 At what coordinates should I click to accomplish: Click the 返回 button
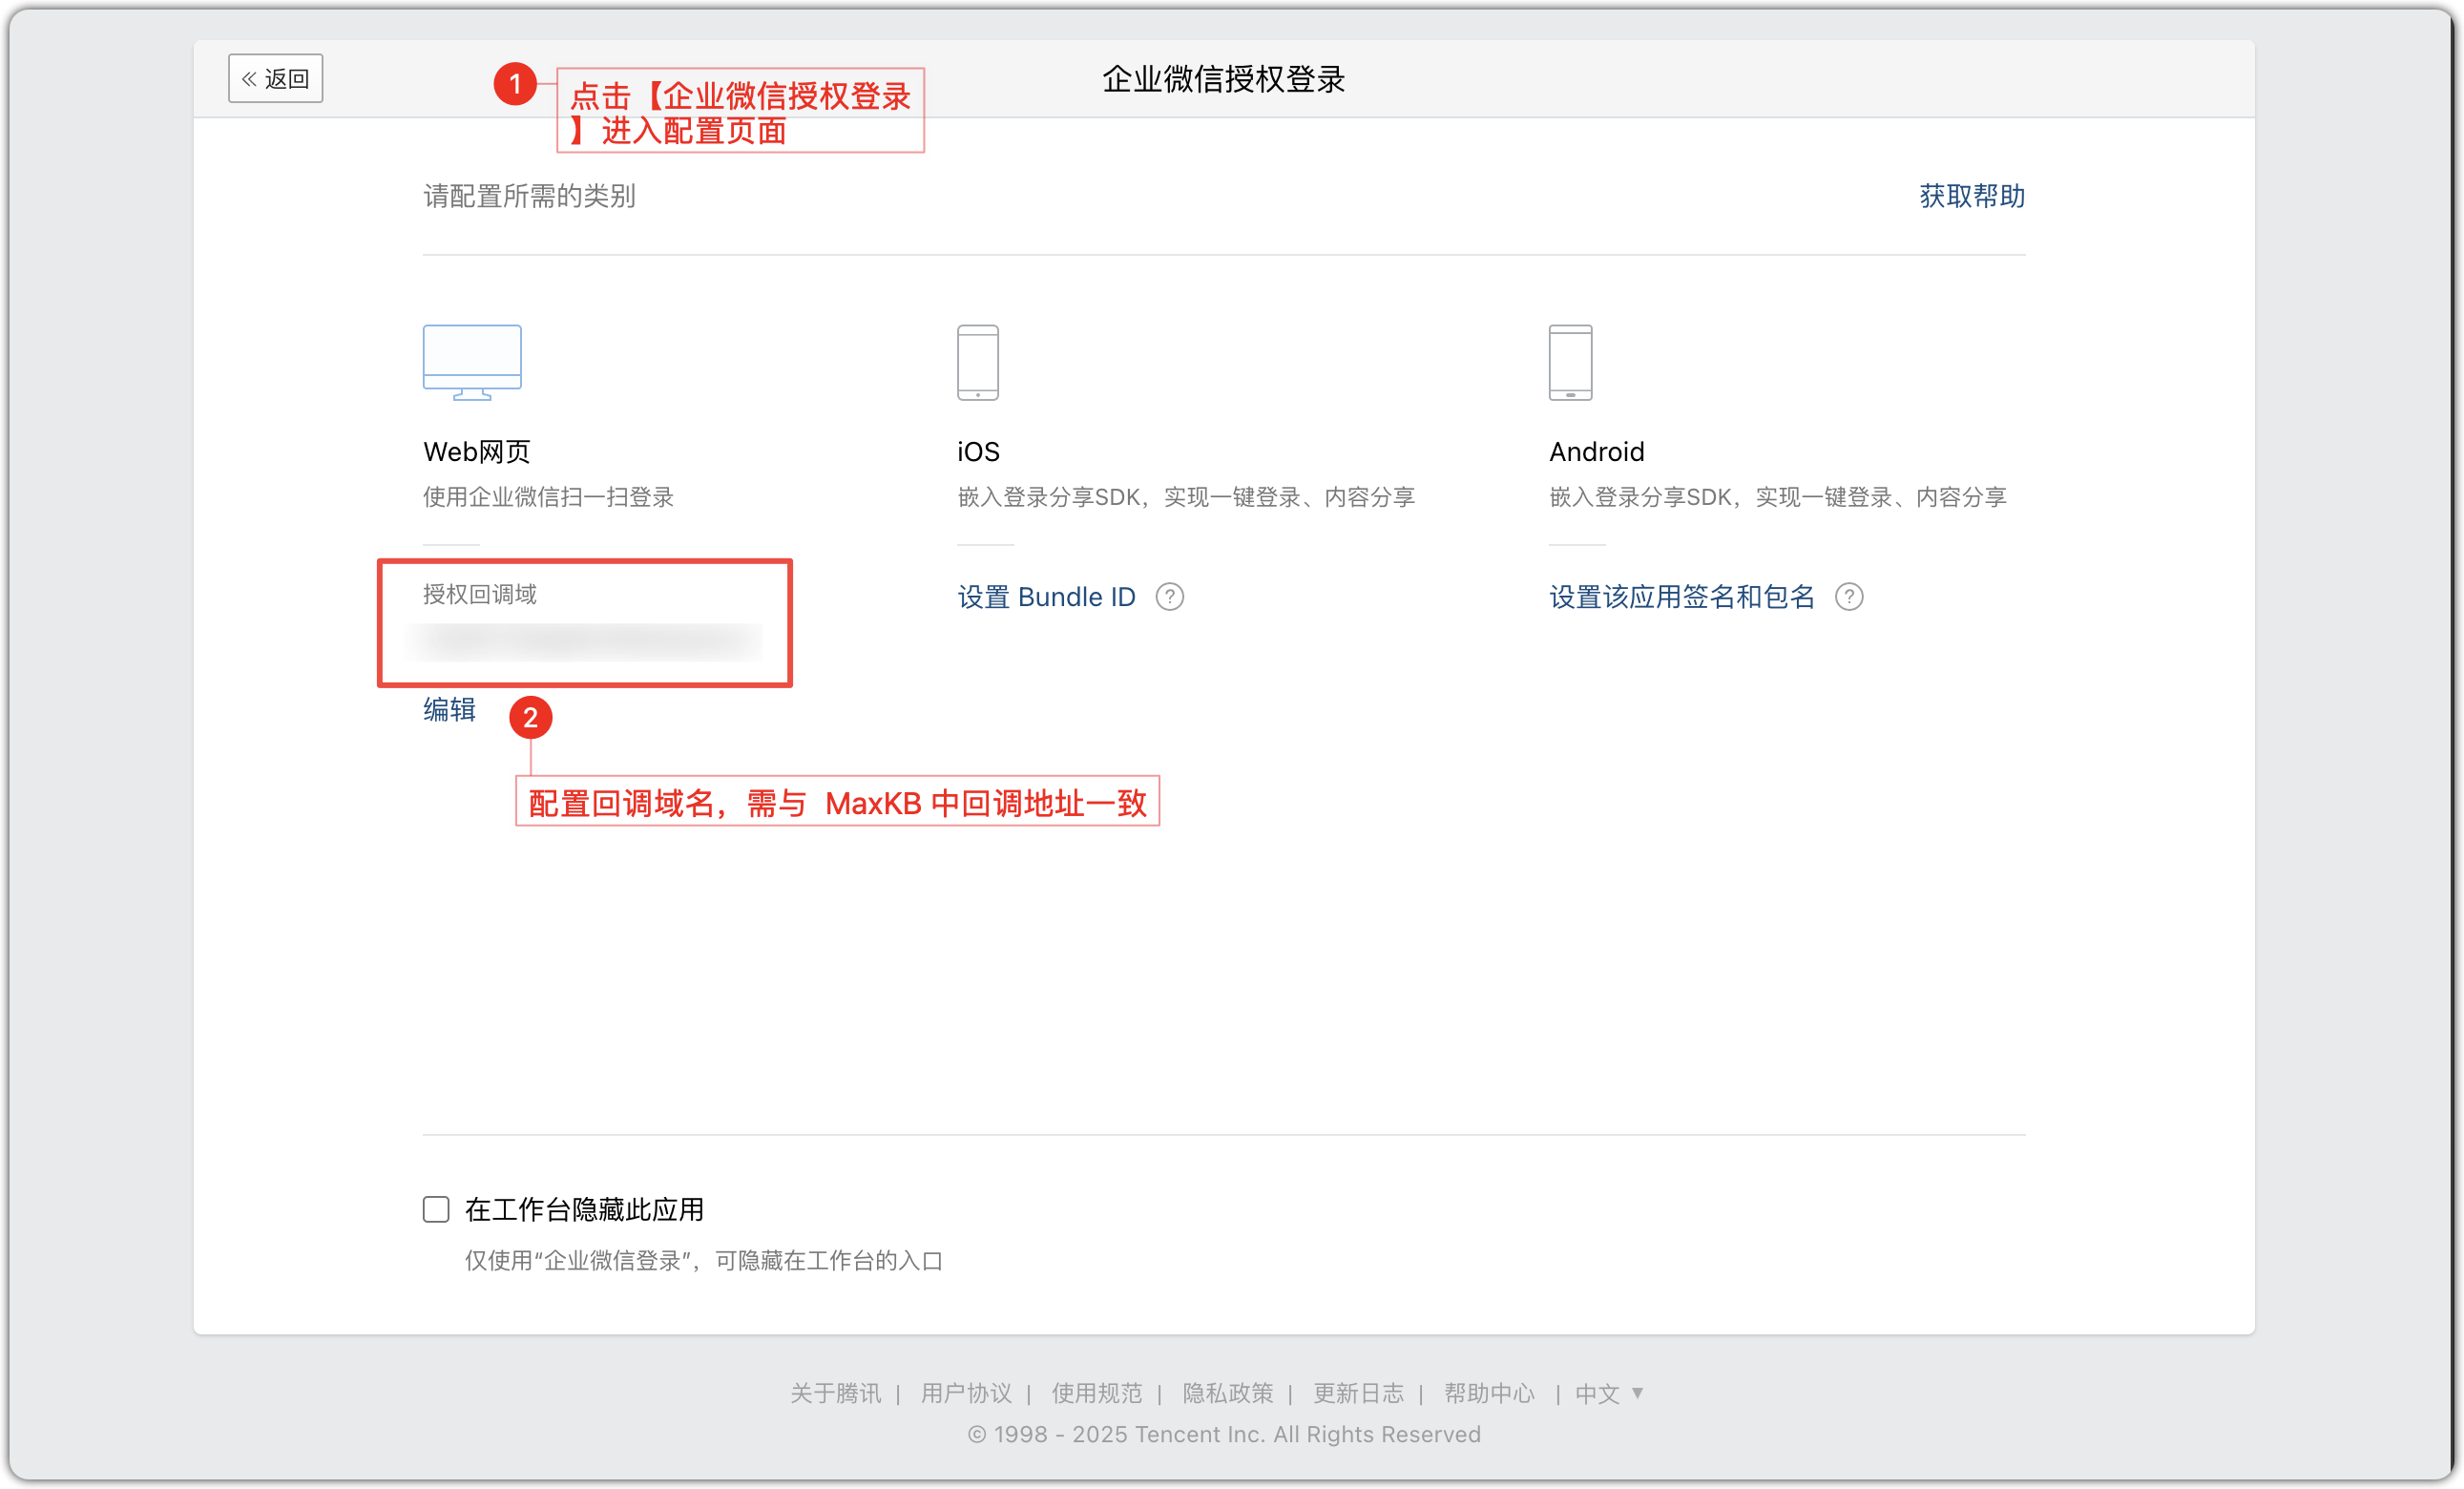[x=275, y=78]
